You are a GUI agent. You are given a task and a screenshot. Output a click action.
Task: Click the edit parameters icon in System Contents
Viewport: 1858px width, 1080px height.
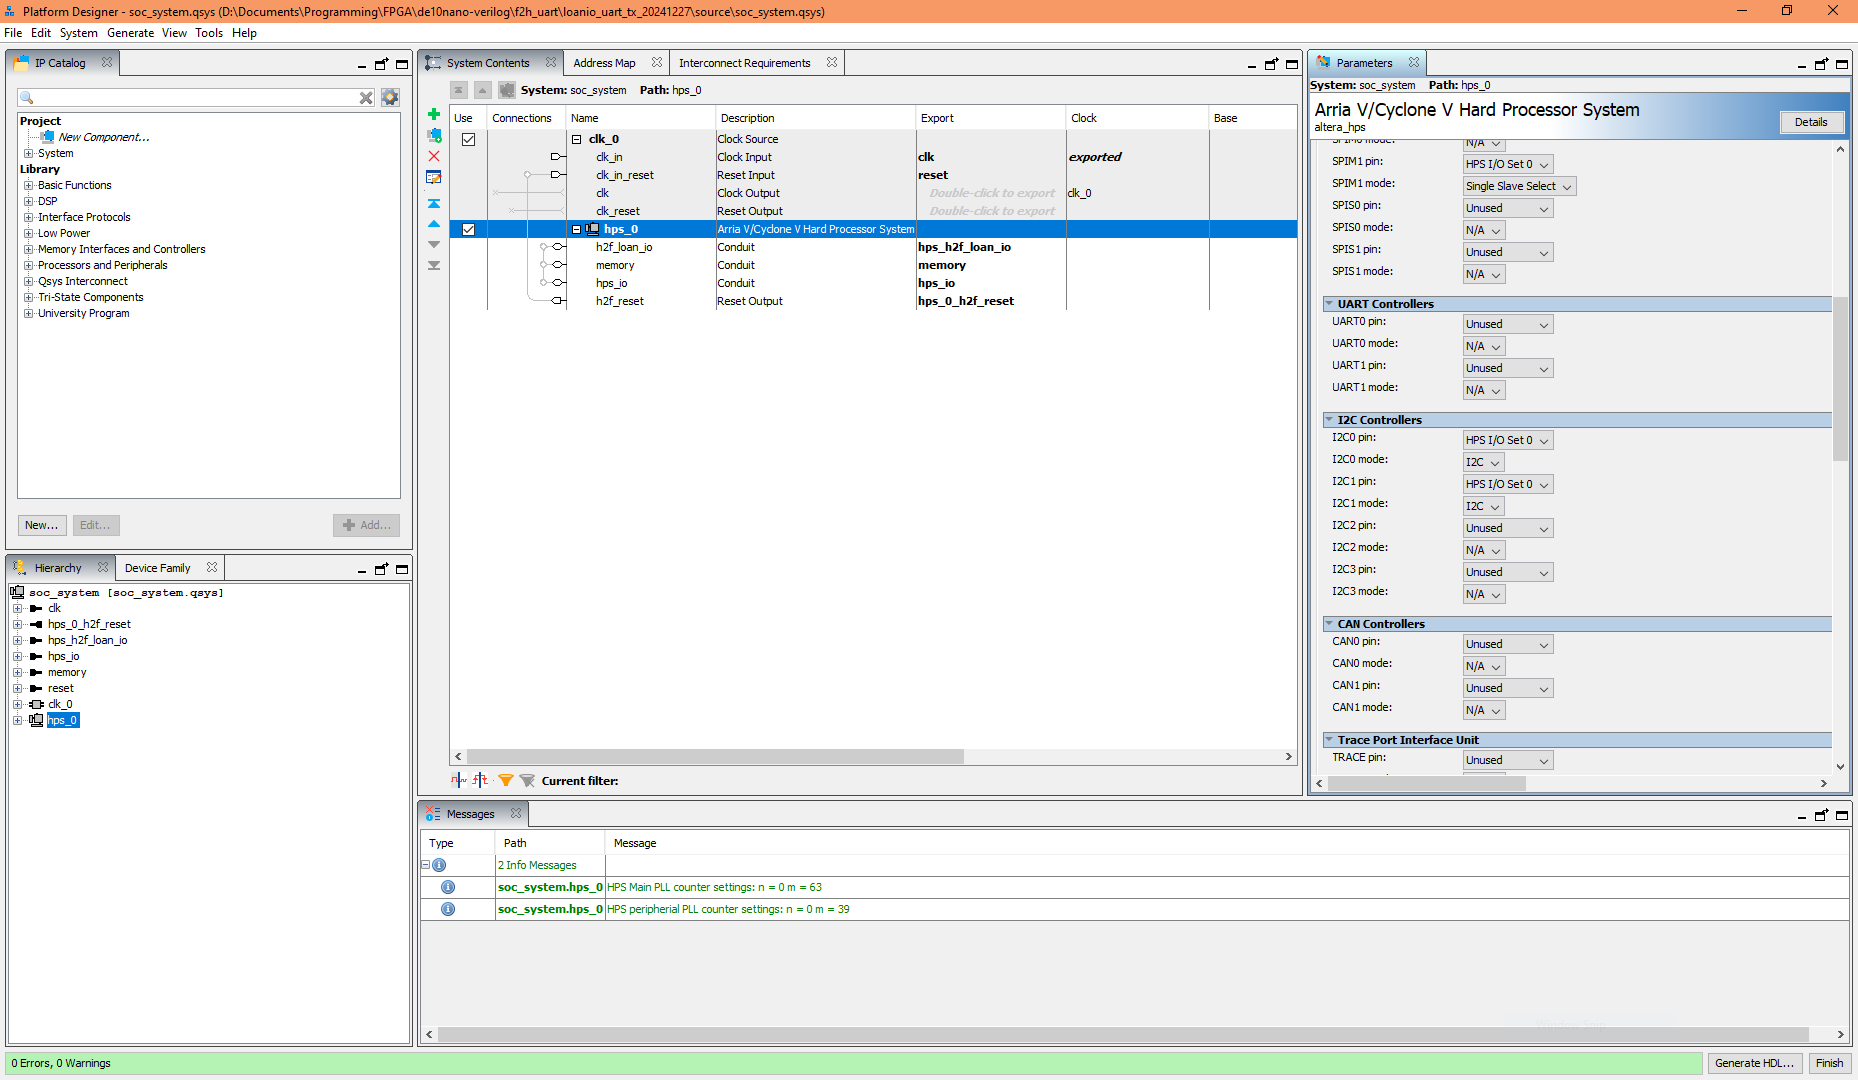(434, 177)
